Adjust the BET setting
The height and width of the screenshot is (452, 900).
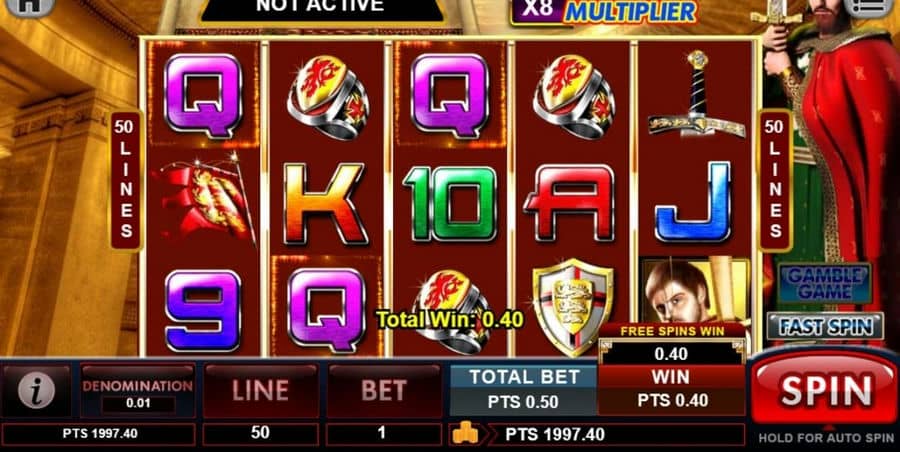click(x=384, y=391)
